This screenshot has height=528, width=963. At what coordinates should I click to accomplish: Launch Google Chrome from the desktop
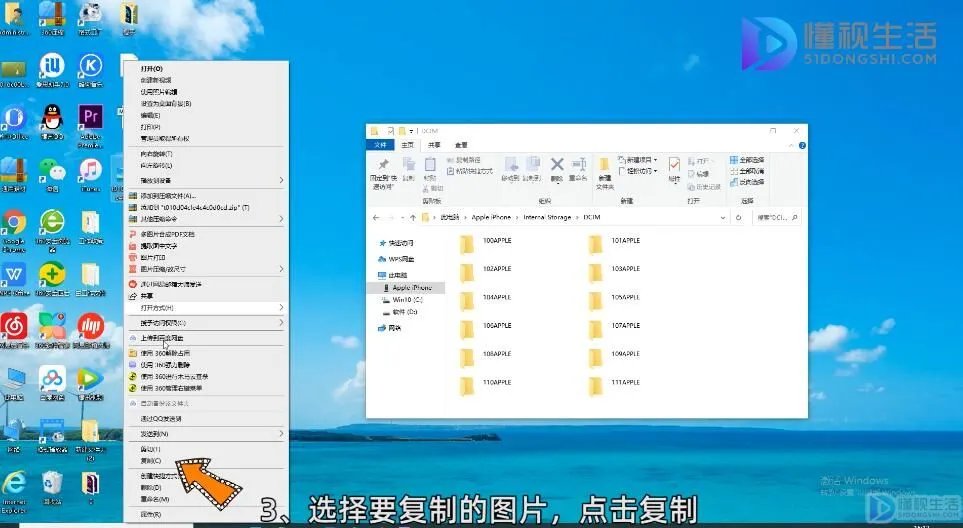(14, 231)
